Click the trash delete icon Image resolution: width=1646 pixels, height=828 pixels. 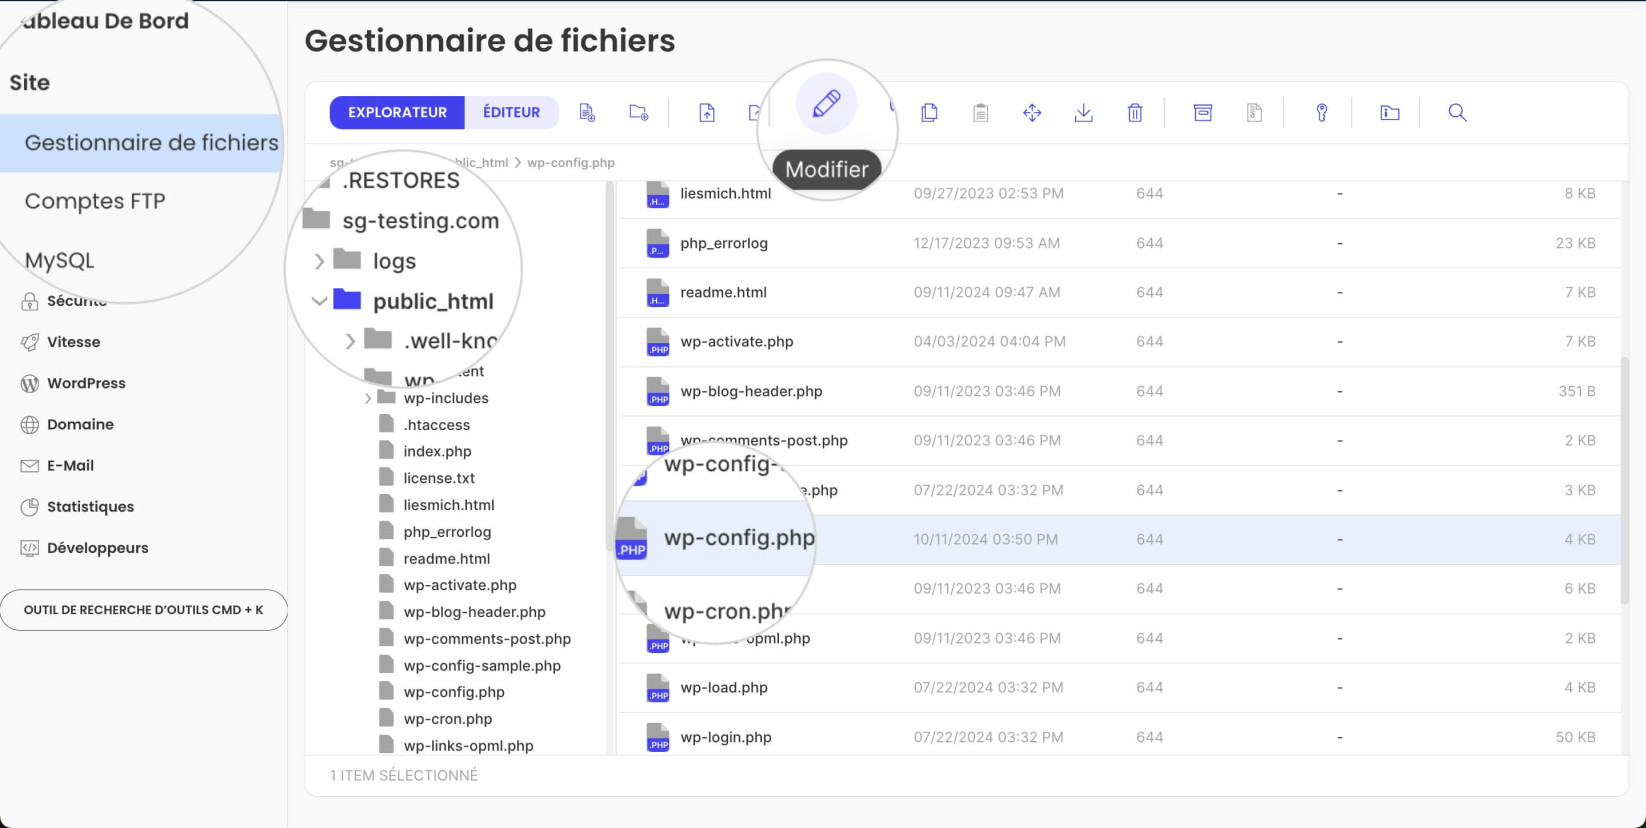1135,113
